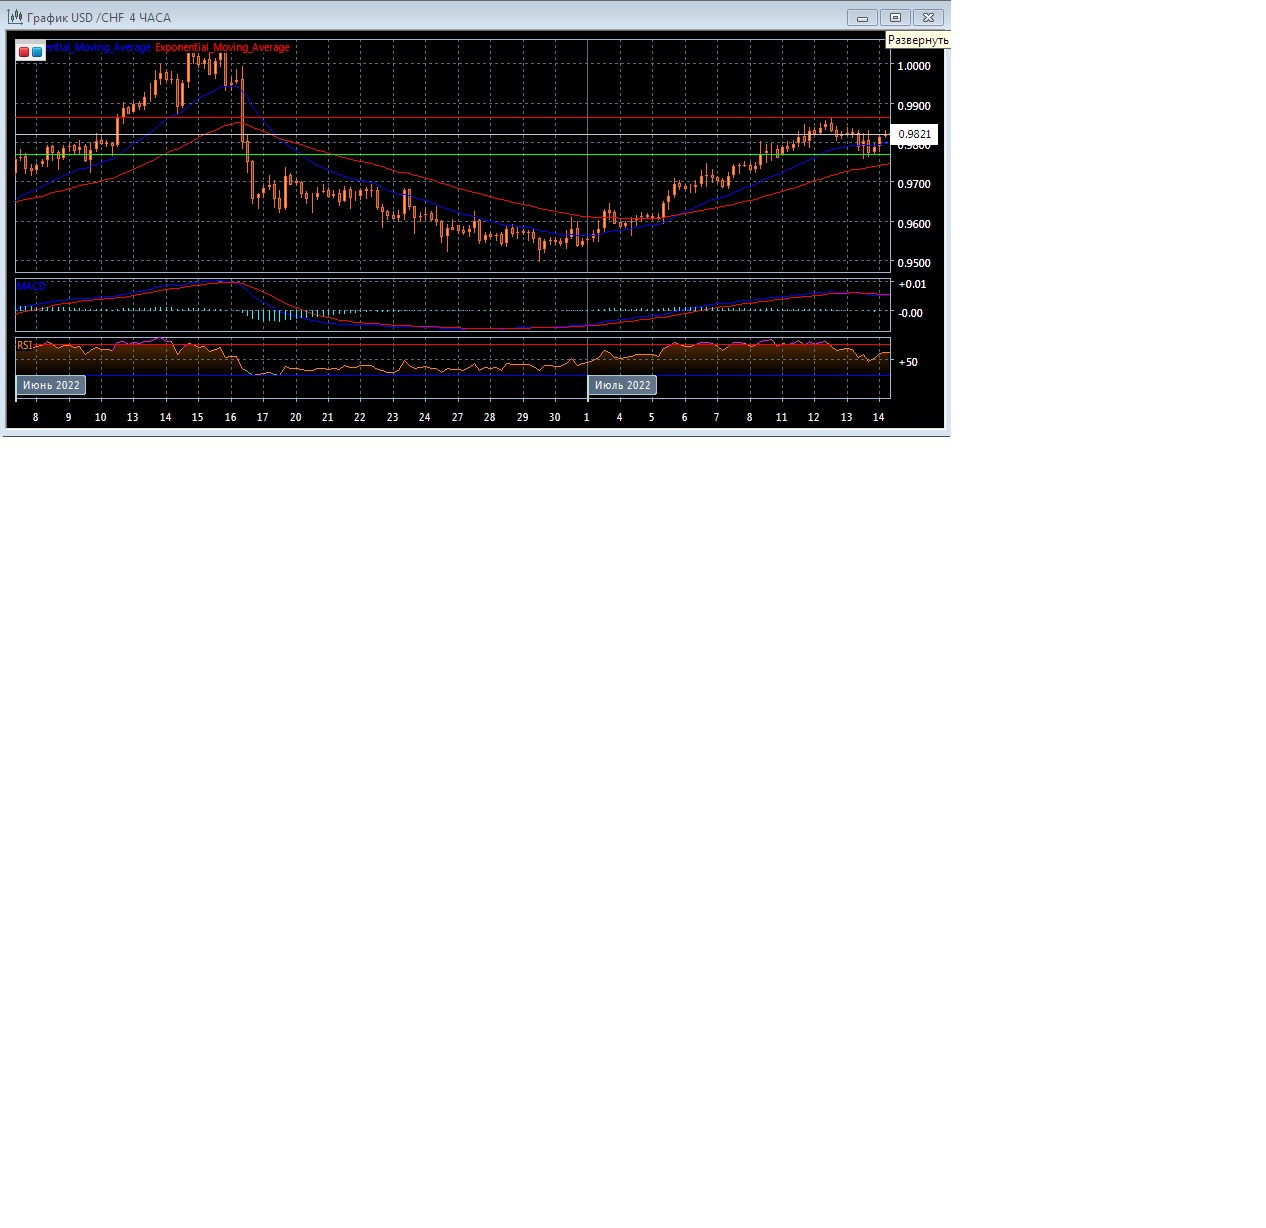Minimize the USD/CHF chart window
This screenshot has height=1228, width=1266.
(862, 17)
